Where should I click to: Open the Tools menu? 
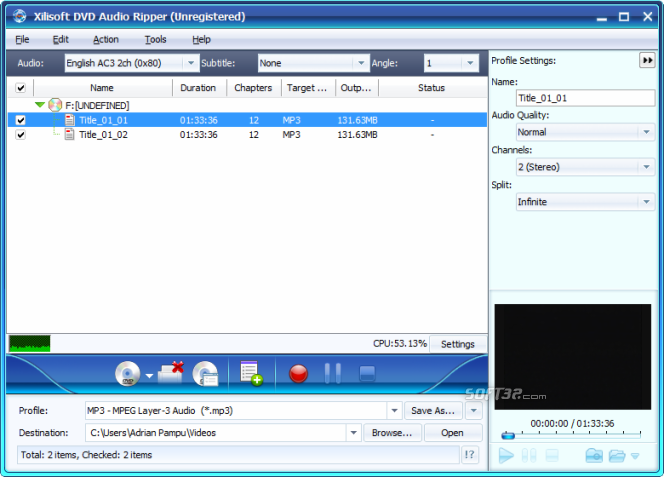coord(155,39)
